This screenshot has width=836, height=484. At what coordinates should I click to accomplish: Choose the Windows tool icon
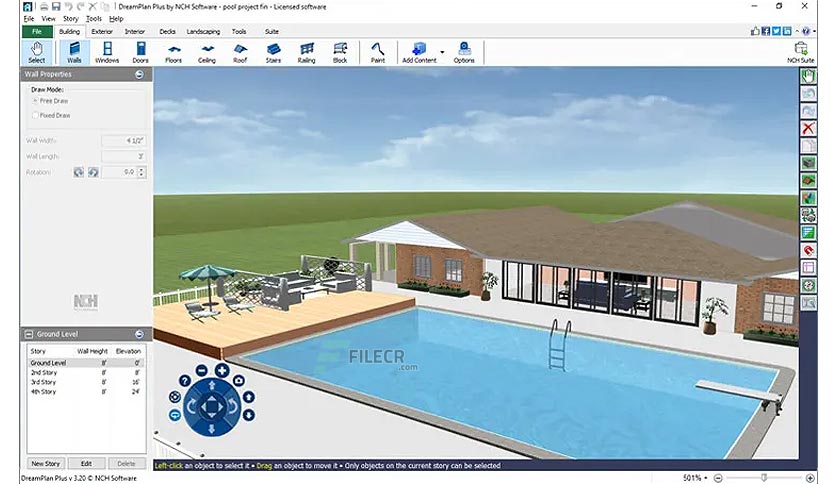(107, 52)
